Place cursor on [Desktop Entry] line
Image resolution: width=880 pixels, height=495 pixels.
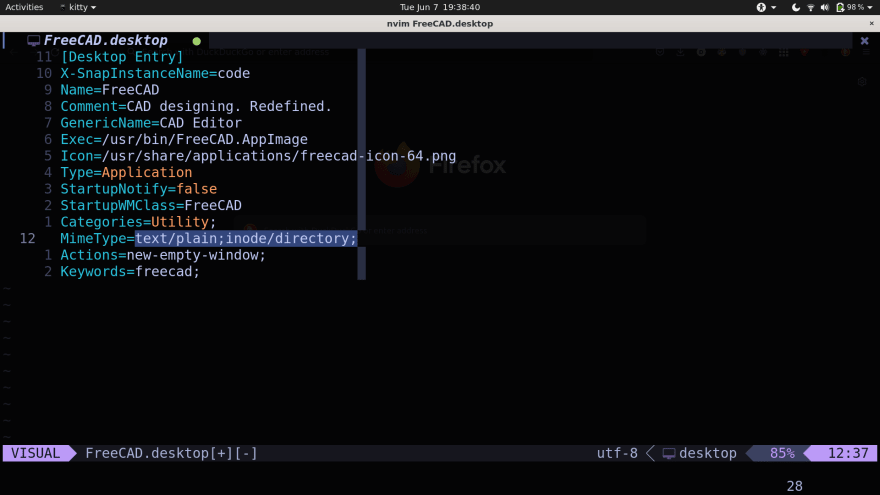click(122, 57)
